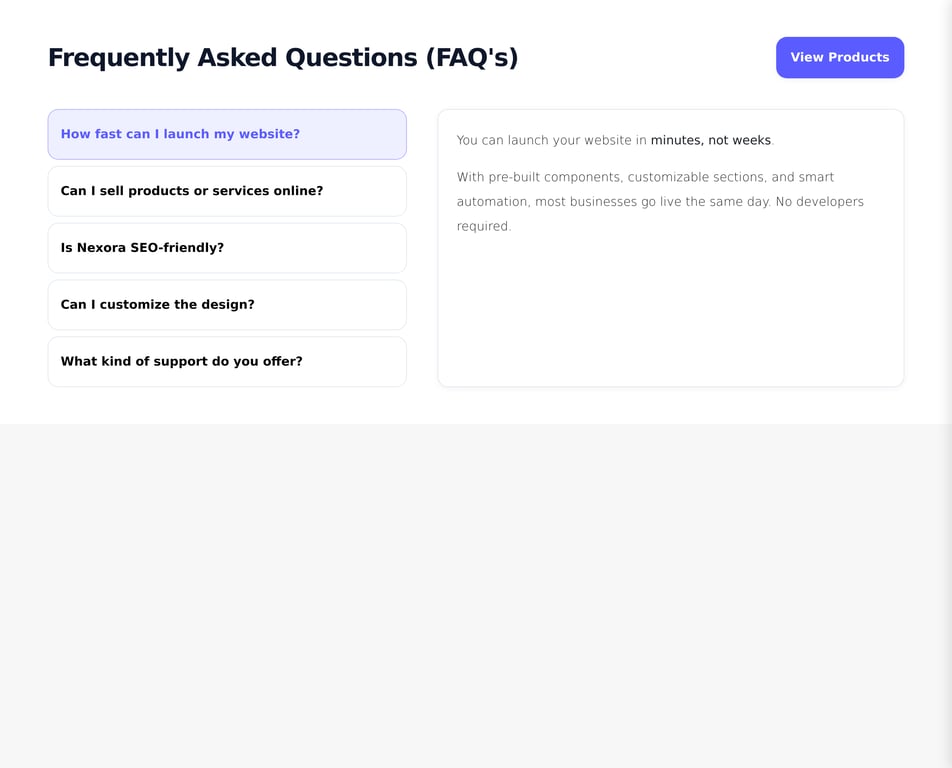Expand the "Can I customize the design?" question
The width and height of the screenshot is (952, 768).
[227, 304]
